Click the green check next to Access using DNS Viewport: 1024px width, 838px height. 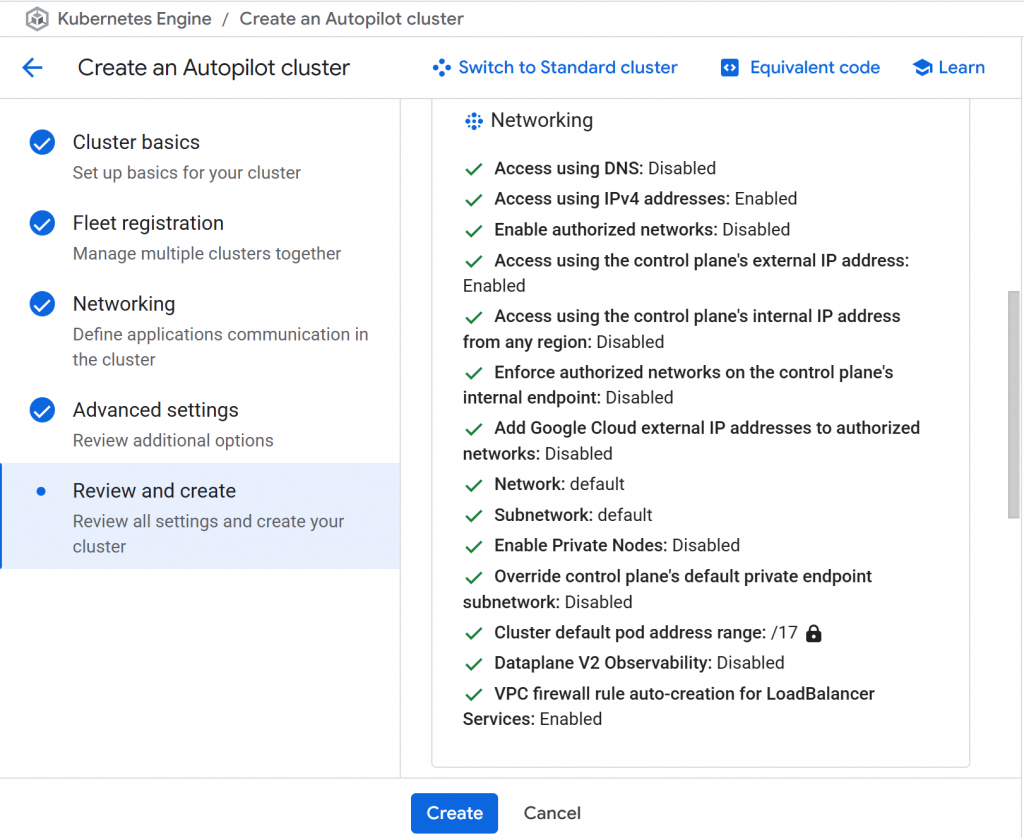coord(474,169)
